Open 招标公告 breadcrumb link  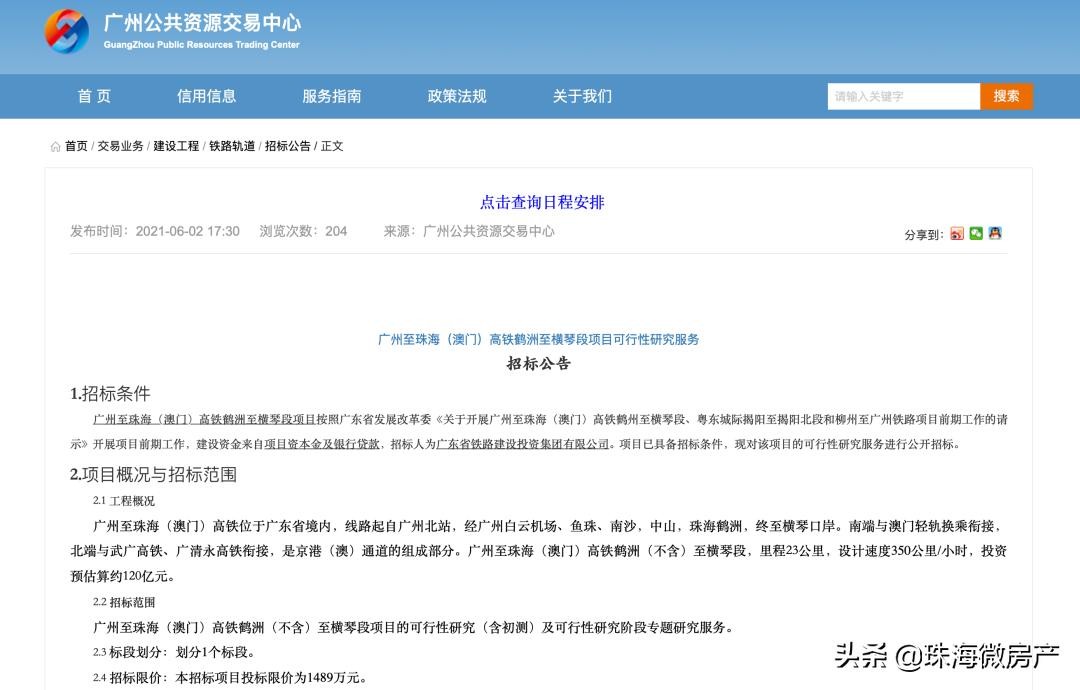coord(288,146)
